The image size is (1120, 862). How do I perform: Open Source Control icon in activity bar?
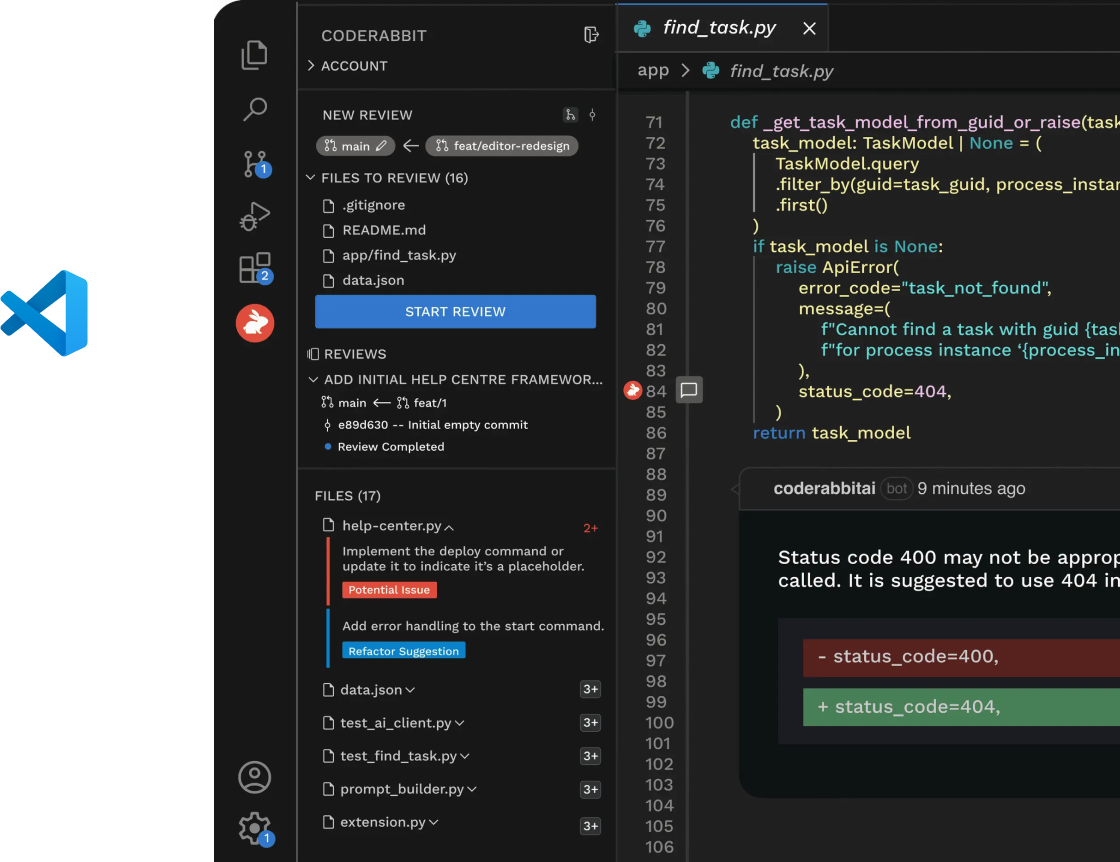pyautogui.click(x=256, y=164)
